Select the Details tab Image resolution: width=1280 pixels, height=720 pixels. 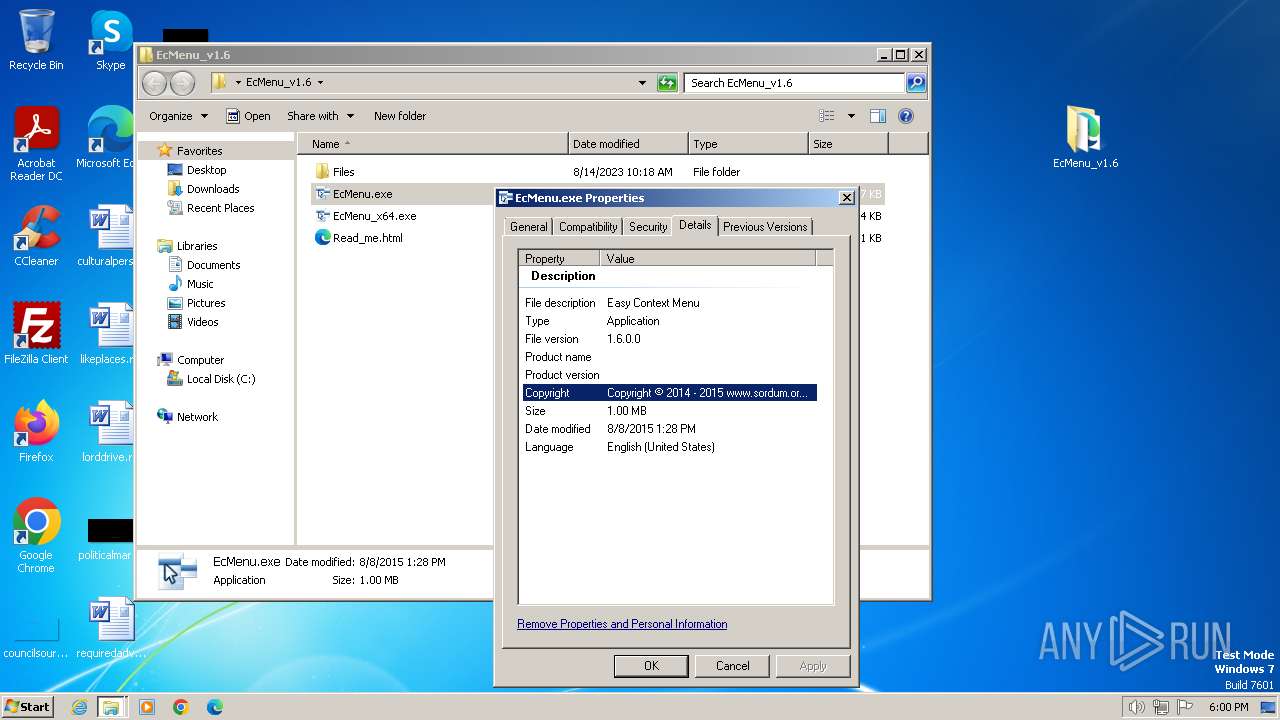point(695,225)
